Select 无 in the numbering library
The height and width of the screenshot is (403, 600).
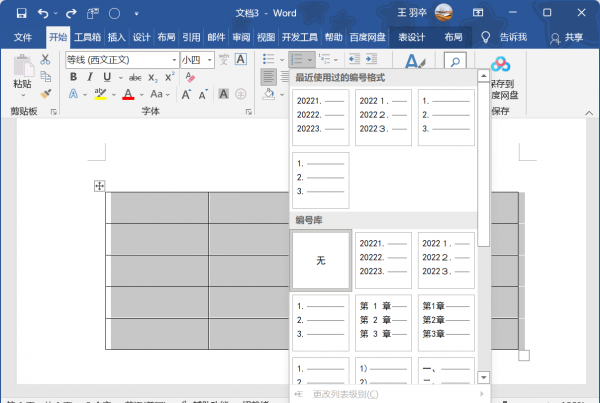[321, 260]
